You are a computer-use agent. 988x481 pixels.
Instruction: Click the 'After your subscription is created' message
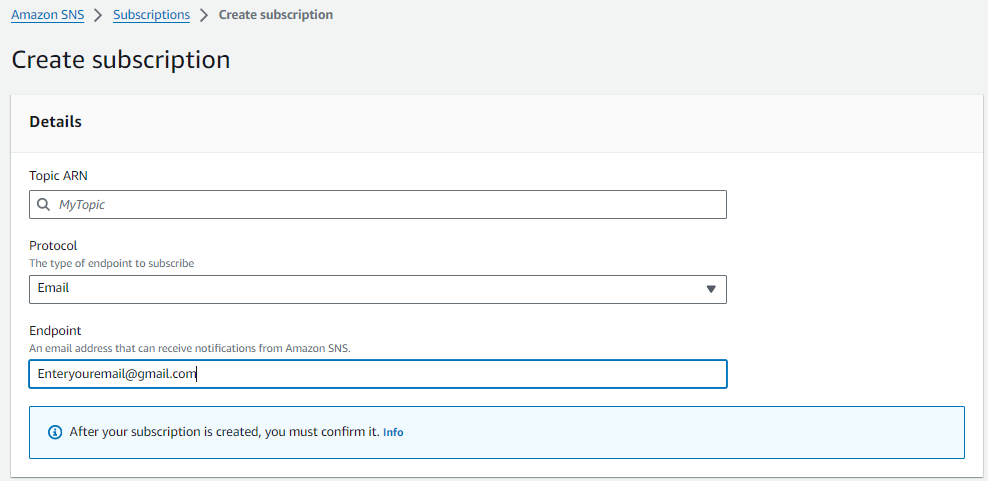point(225,432)
